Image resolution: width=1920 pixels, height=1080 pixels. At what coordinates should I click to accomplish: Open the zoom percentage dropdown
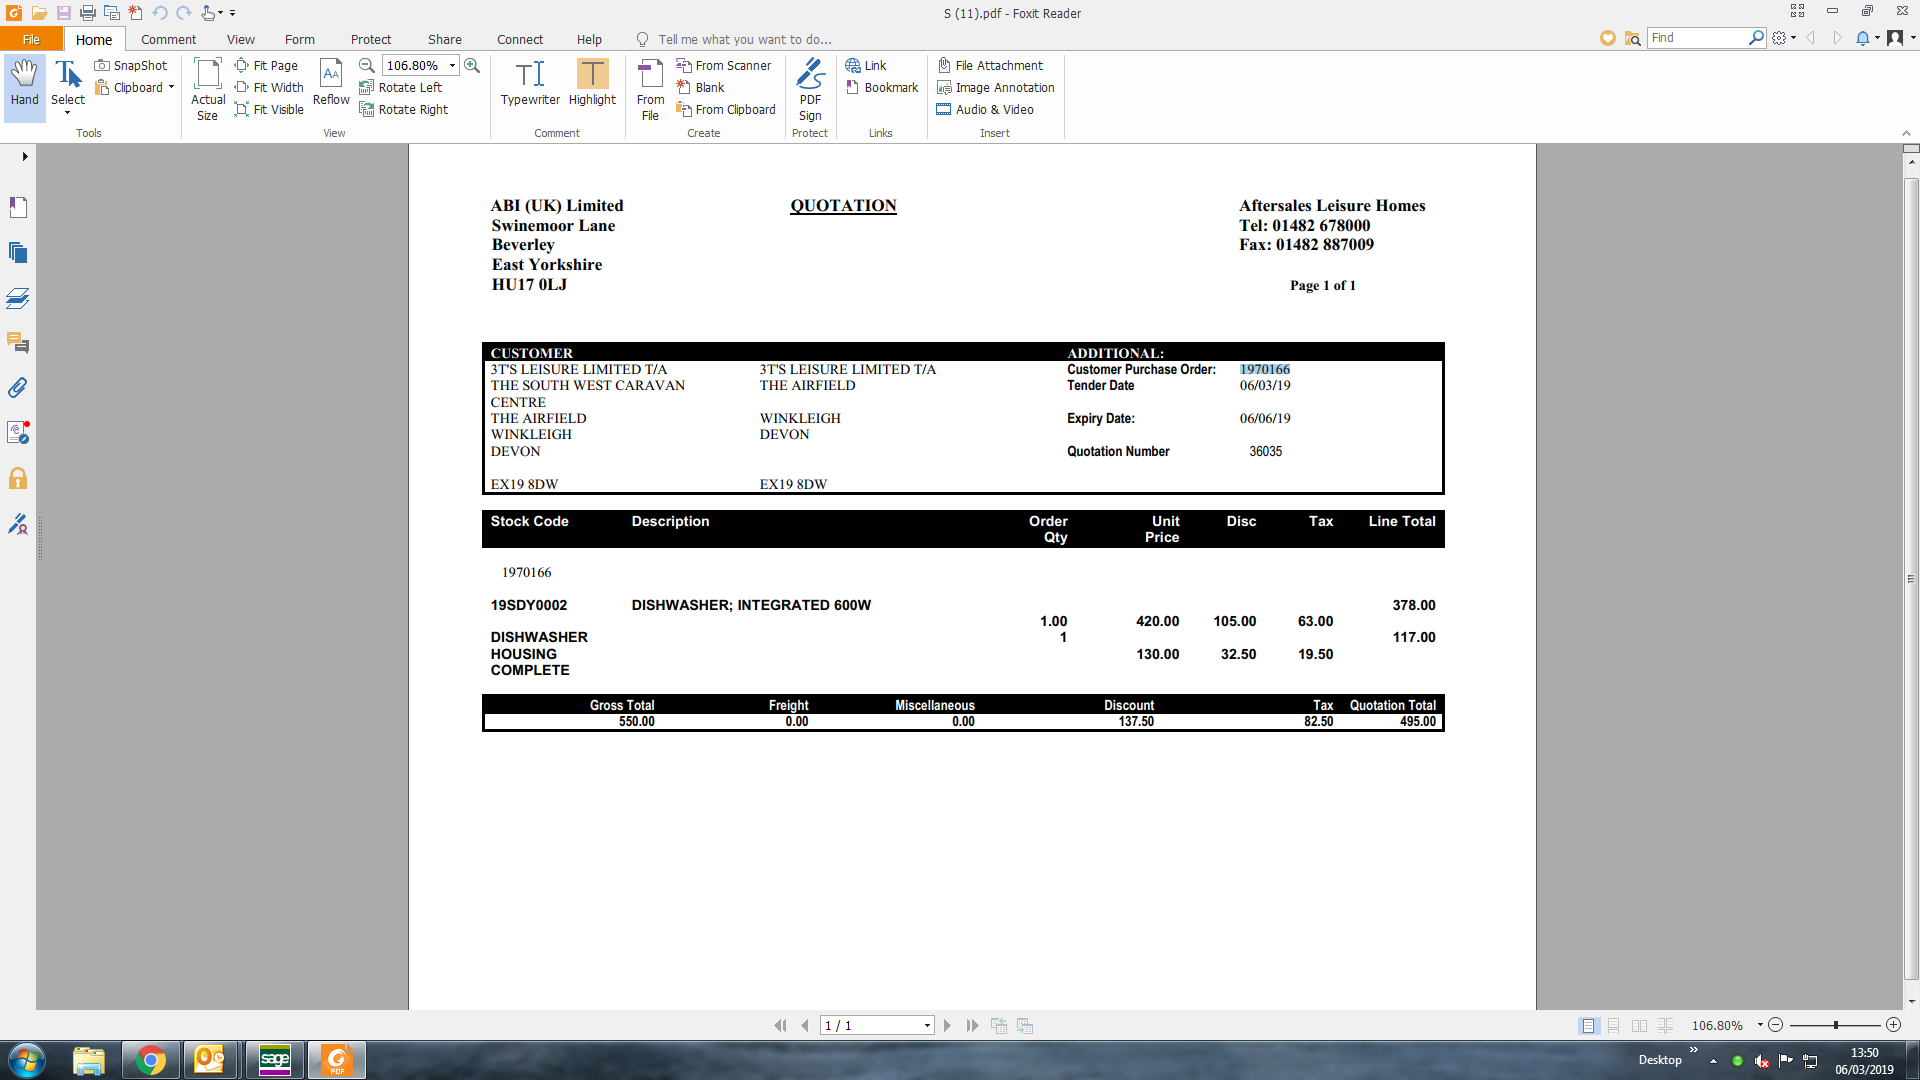tap(452, 66)
